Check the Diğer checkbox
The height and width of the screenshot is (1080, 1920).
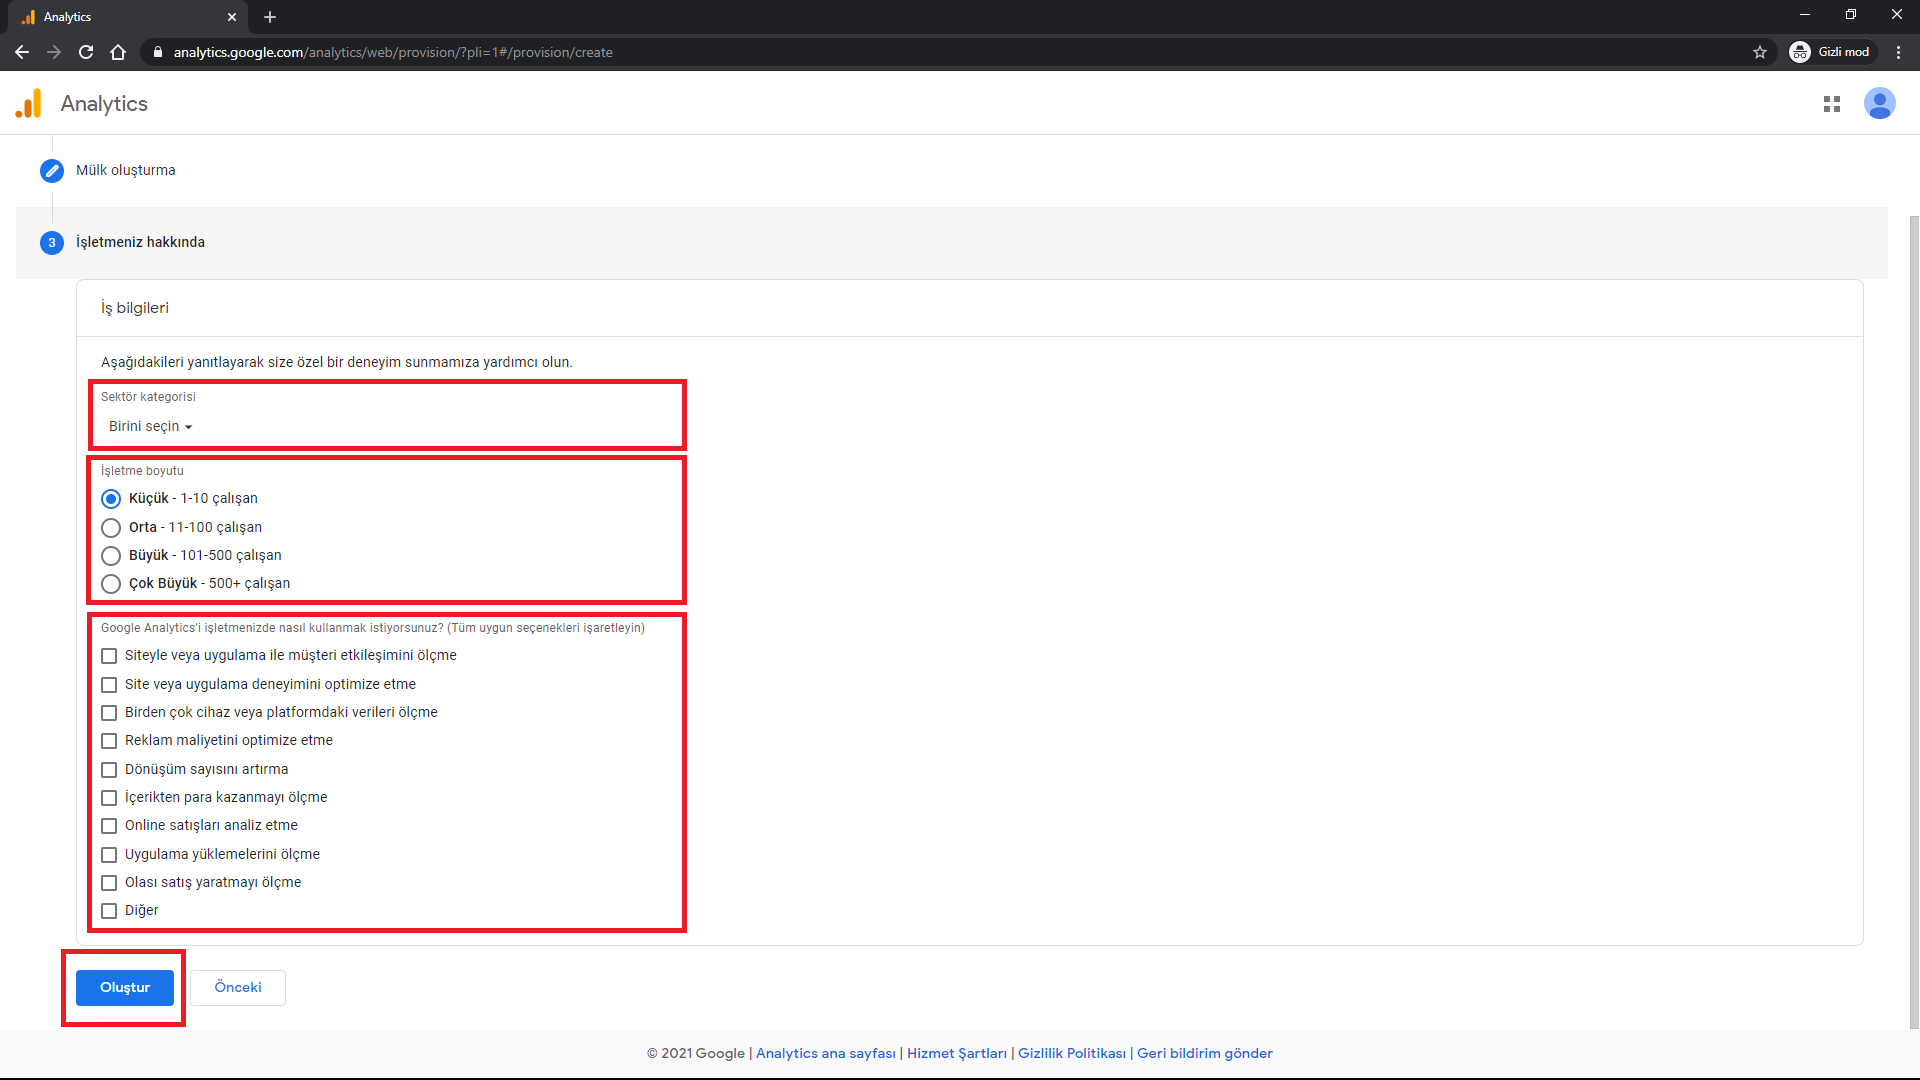pyautogui.click(x=109, y=911)
